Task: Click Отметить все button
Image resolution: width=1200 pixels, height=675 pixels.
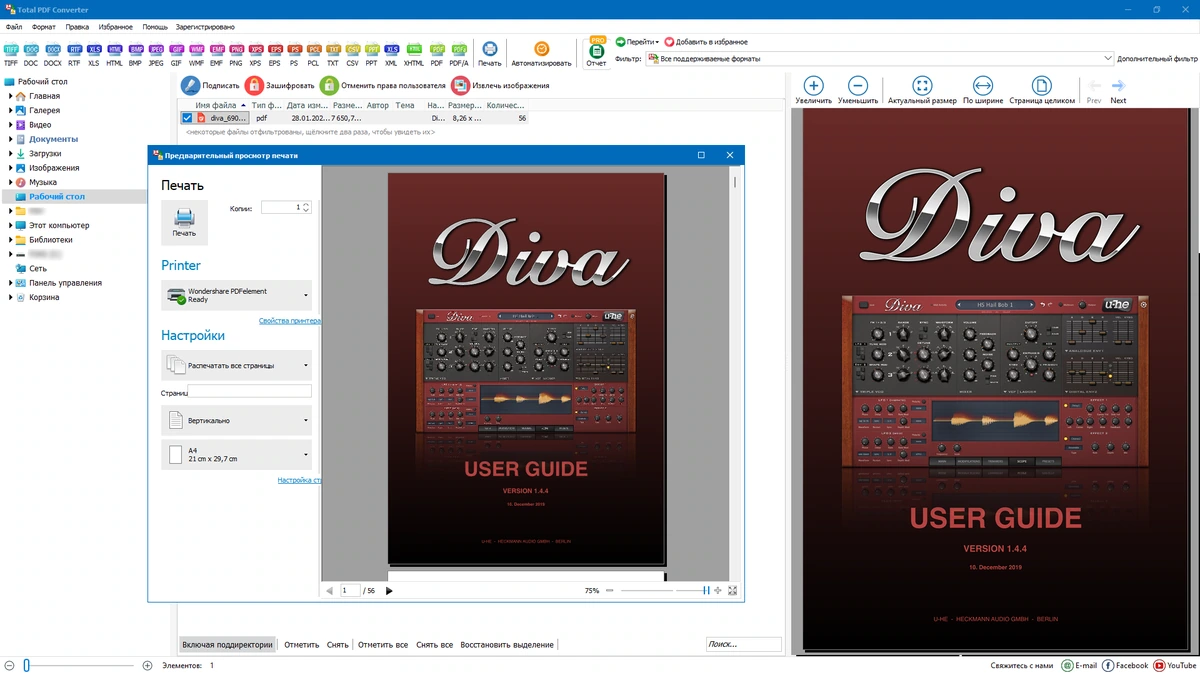Action: coord(383,645)
